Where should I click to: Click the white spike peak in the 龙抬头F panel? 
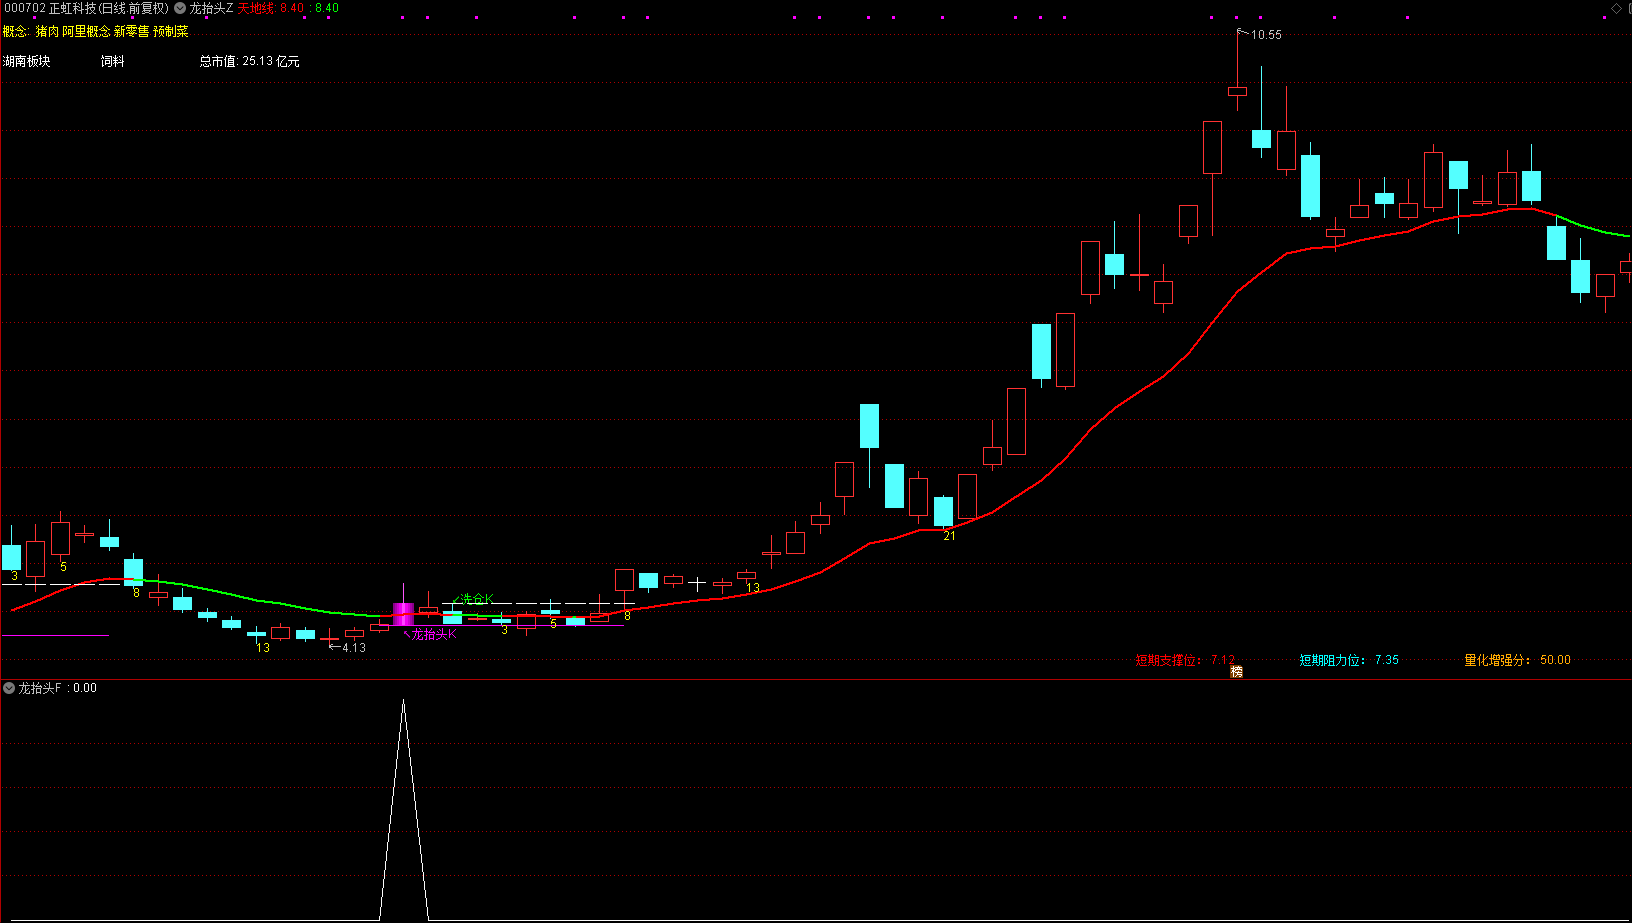coord(403,702)
